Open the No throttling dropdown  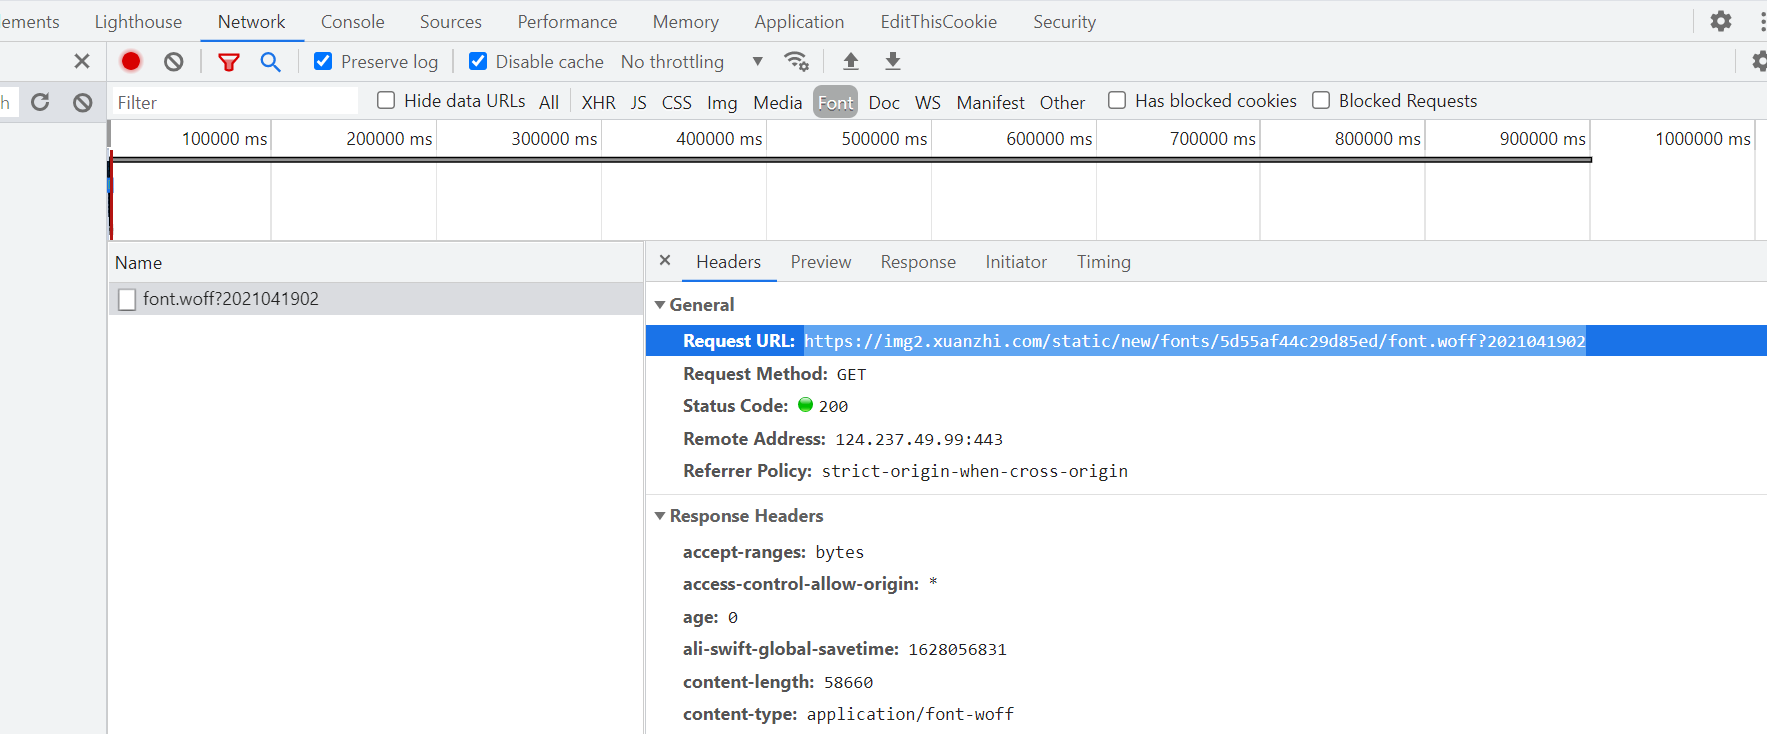[x=692, y=62]
